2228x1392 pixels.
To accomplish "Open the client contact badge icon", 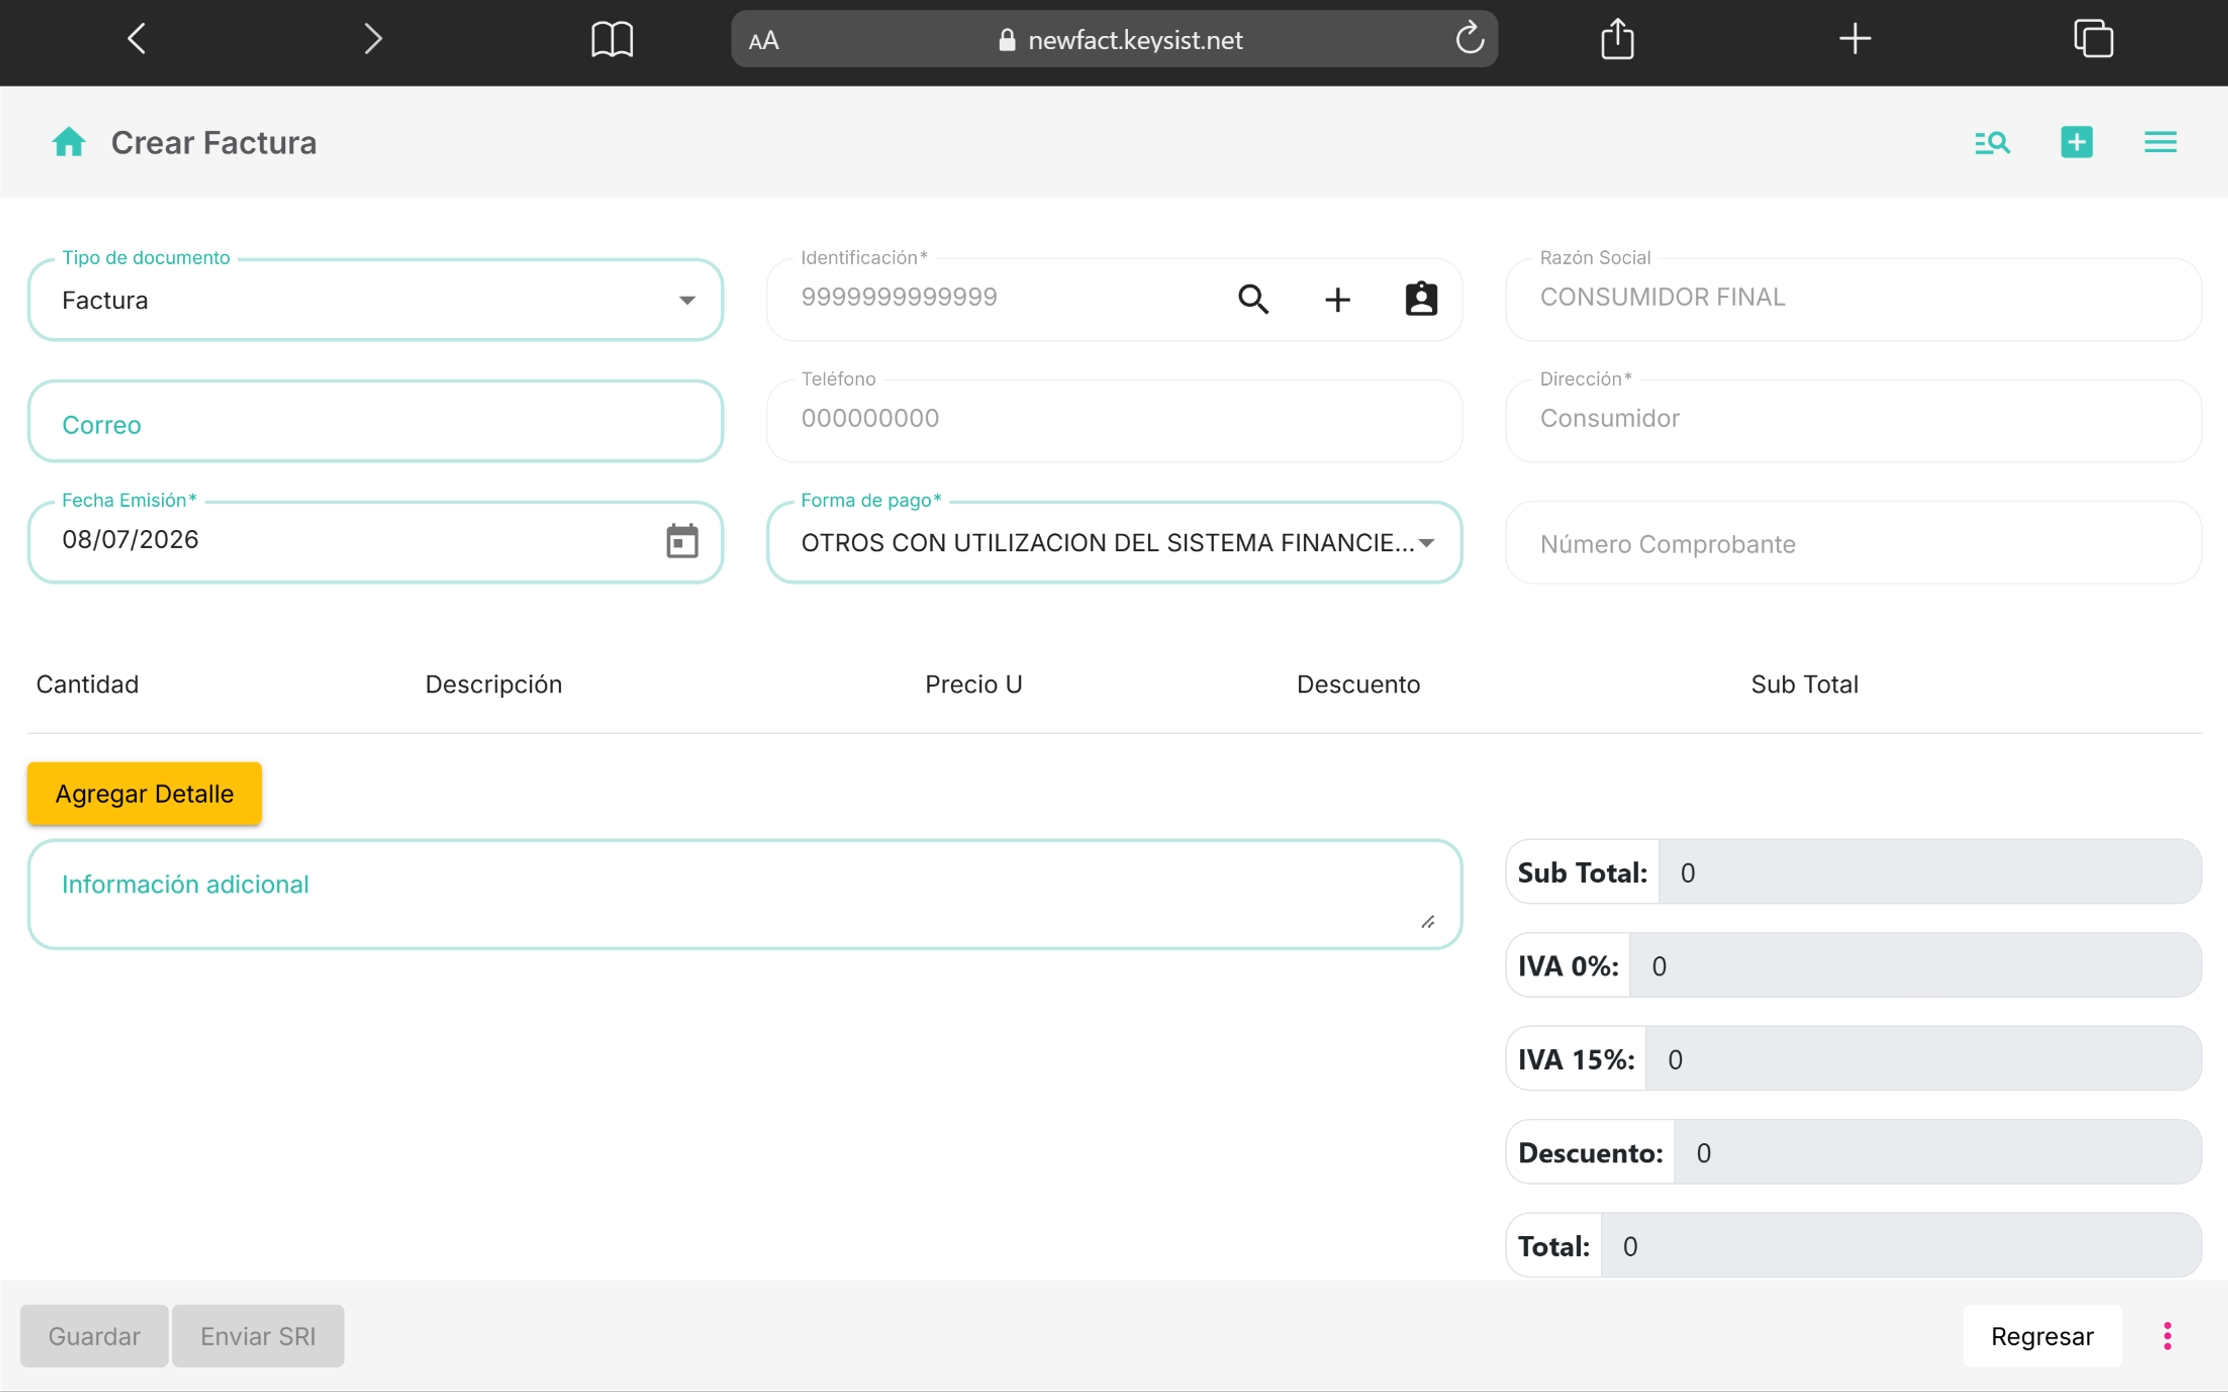I will [1421, 299].
